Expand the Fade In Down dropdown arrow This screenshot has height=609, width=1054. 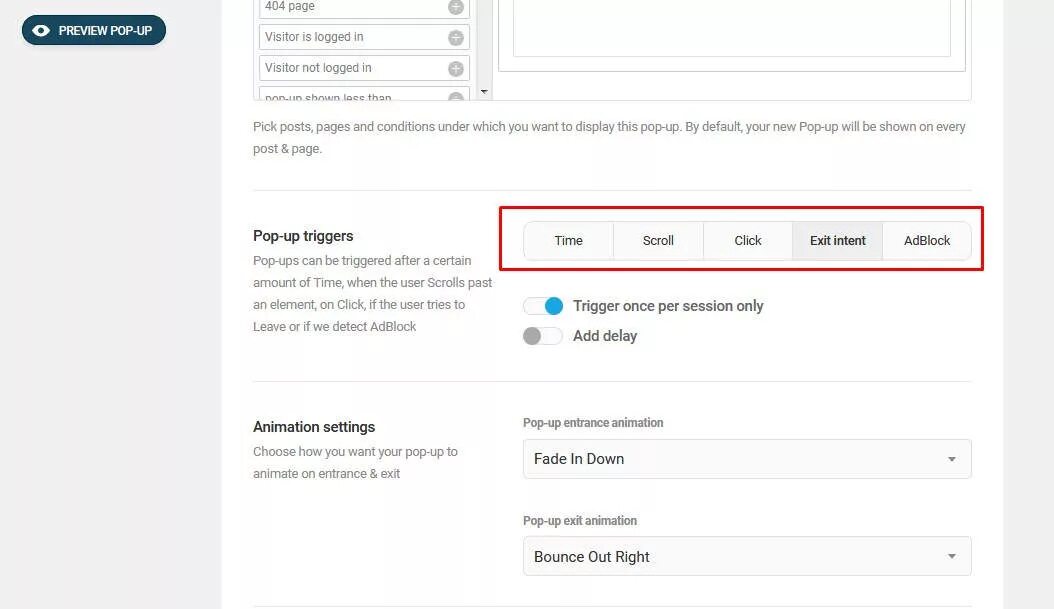[952, 459]
